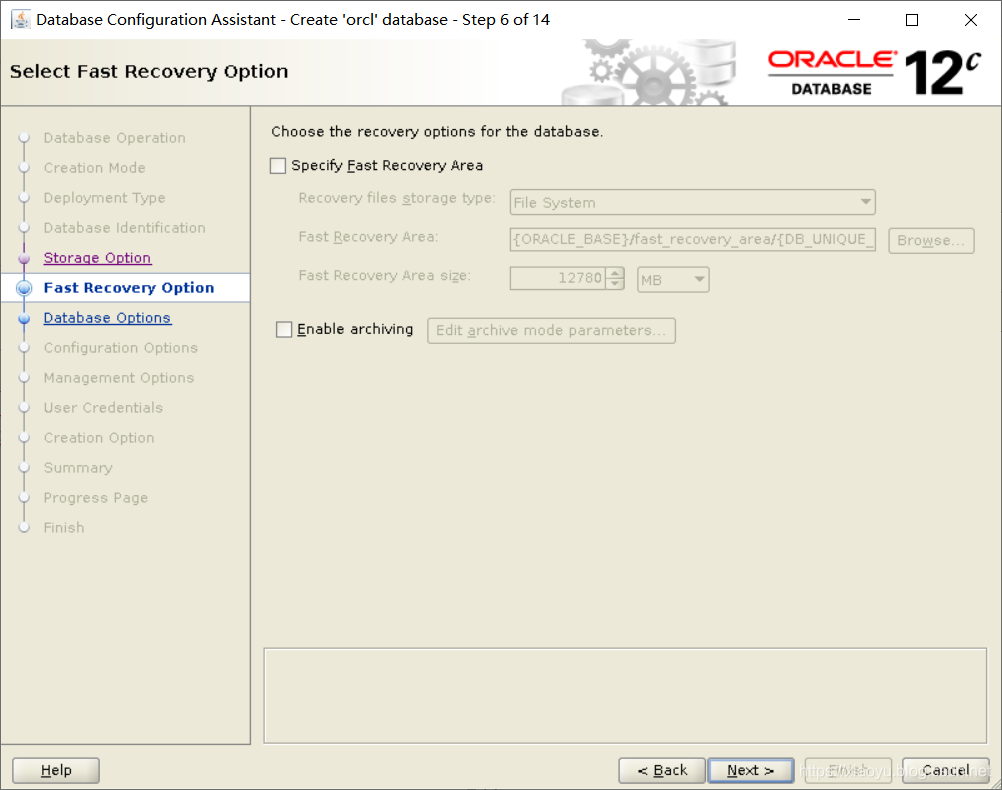Screen dimensions: 1002x790
Task: Click Configuration Options step in sidebar
Action: pyautogui.click(x=121, y=348)
